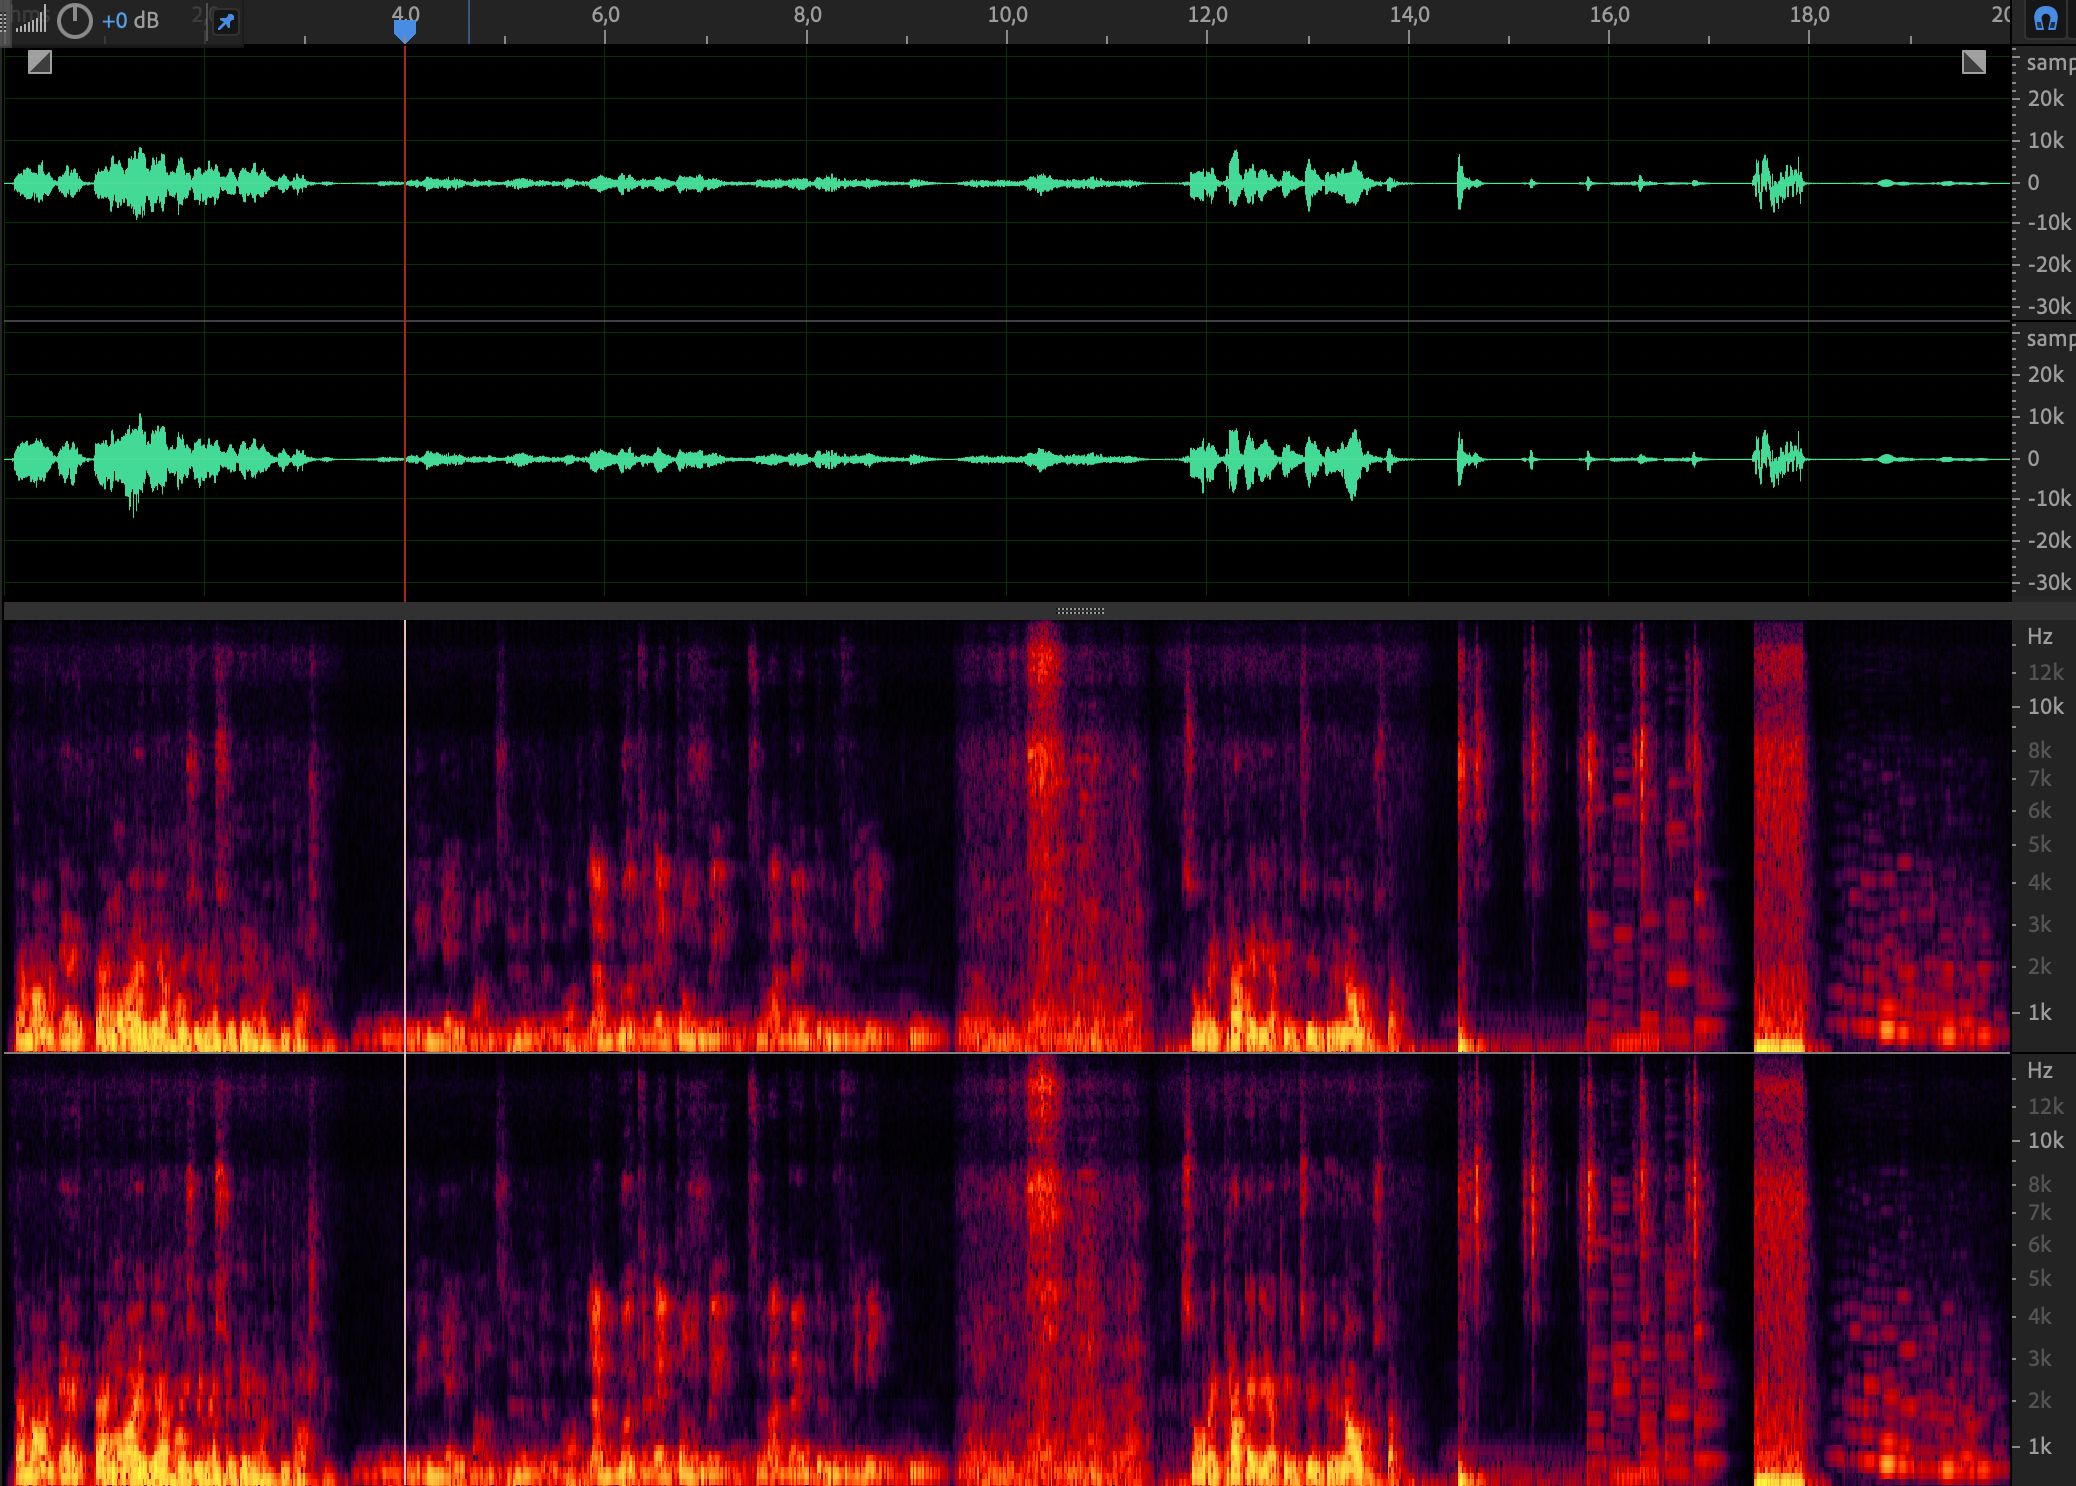Click the bottom channel -30k amplitude label
Image resolution: width=2076 pixels, height=1486 pixels.
click(x=2048, y=582)
